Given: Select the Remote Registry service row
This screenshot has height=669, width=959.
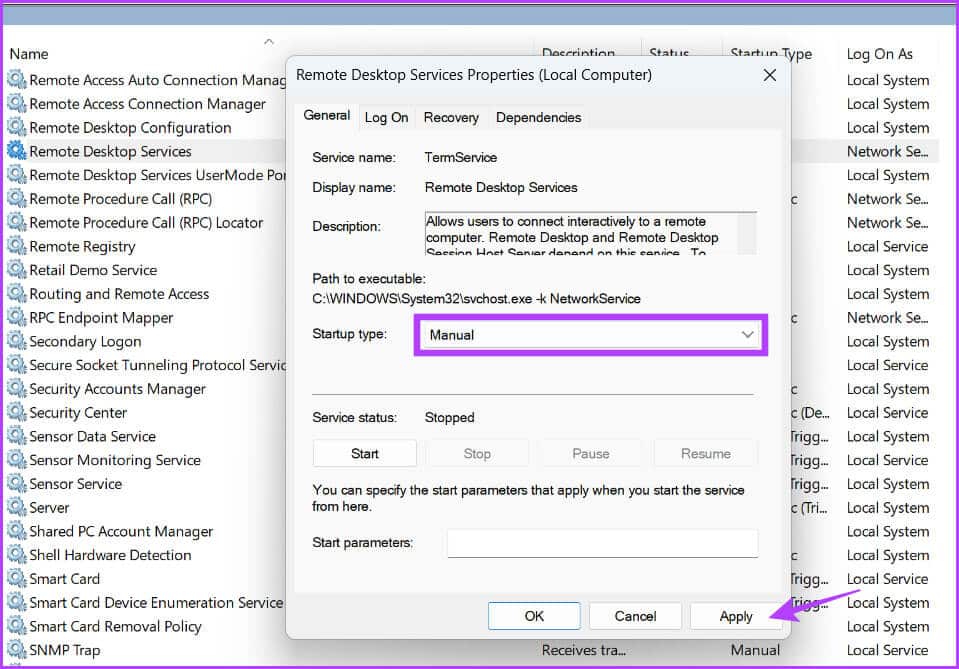Looking at the screenshot, I should [83, 246].
